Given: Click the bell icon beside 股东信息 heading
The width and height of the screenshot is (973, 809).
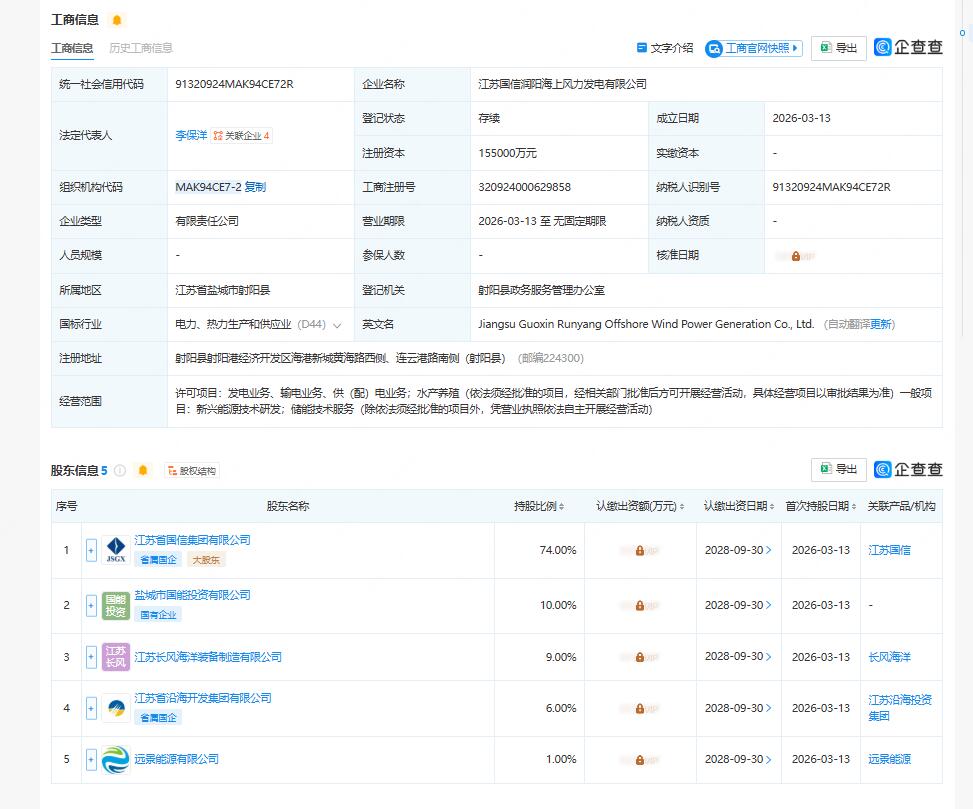Looking at the screenshot, I should 143,470.
